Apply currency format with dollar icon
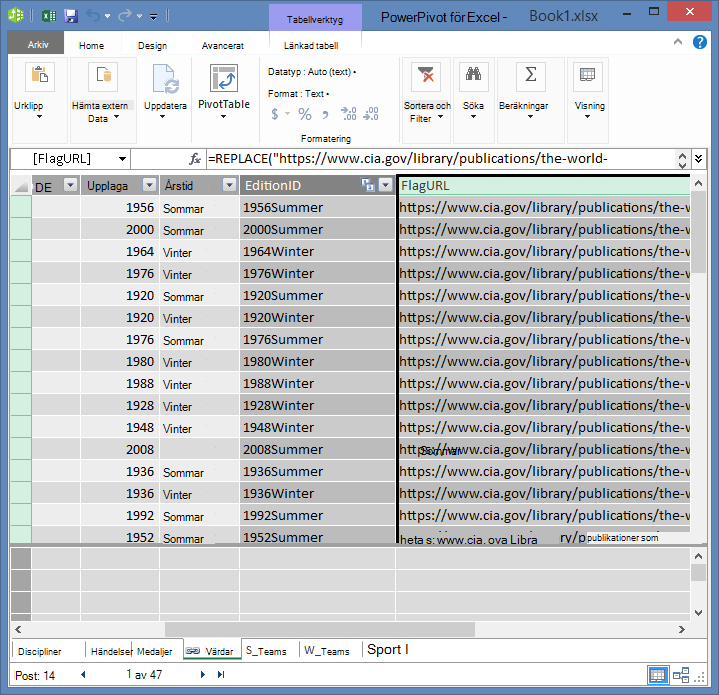Viewport: 719px width, 695px height. tap(275, 114)
